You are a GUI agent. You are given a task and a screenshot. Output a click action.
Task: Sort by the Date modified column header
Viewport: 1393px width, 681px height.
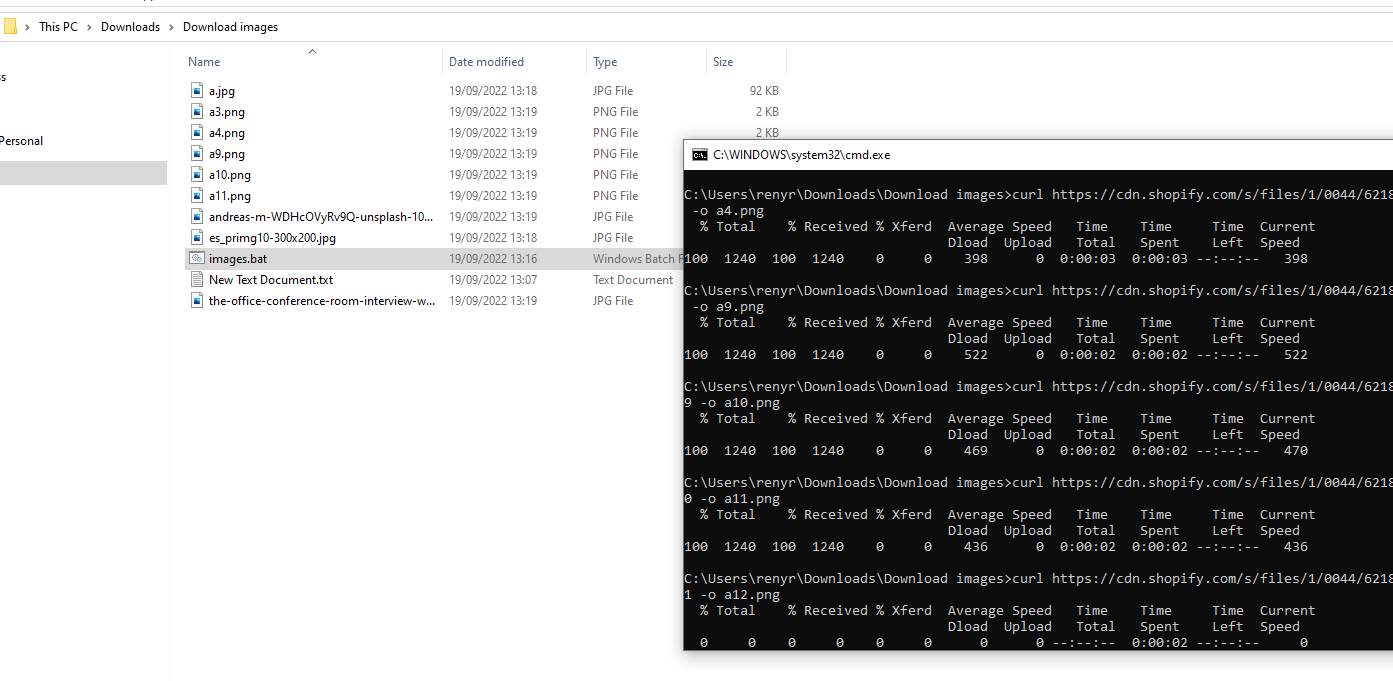pos(486,62)
